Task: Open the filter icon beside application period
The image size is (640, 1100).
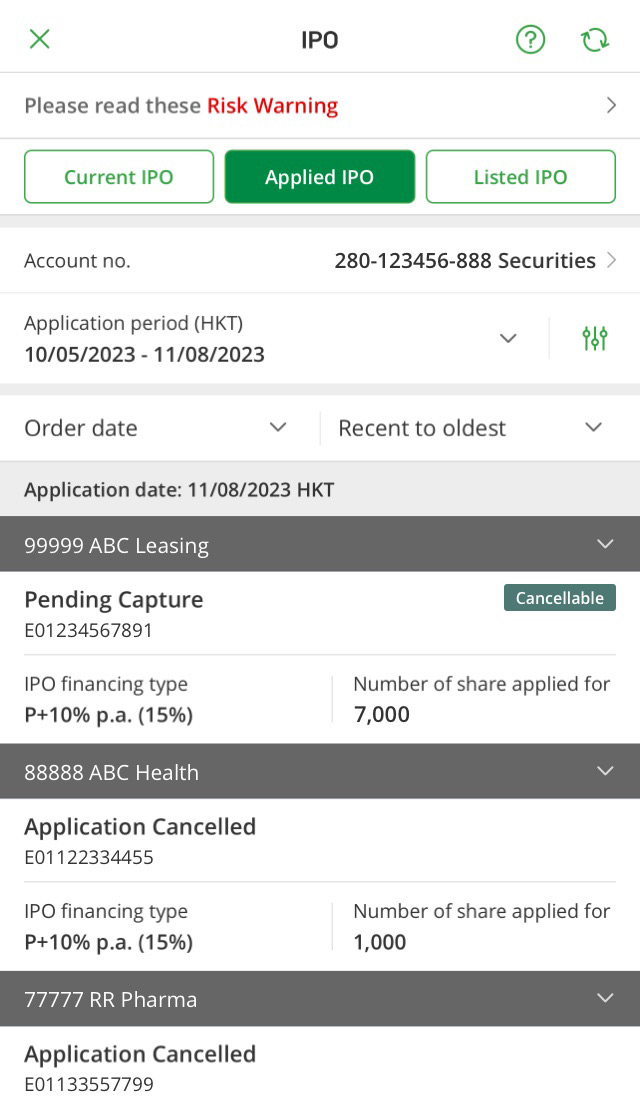Action: pyautogui.click(x=595, y=338)
